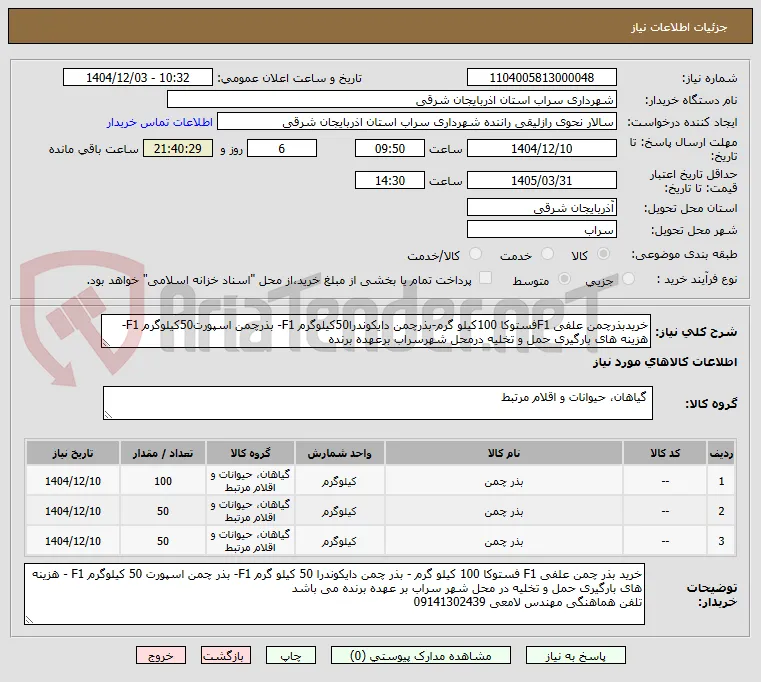Click the request creator field سالار نحوی
This screenshot has height=682, width=761.
pyautogui.click(x=417, y=122)
